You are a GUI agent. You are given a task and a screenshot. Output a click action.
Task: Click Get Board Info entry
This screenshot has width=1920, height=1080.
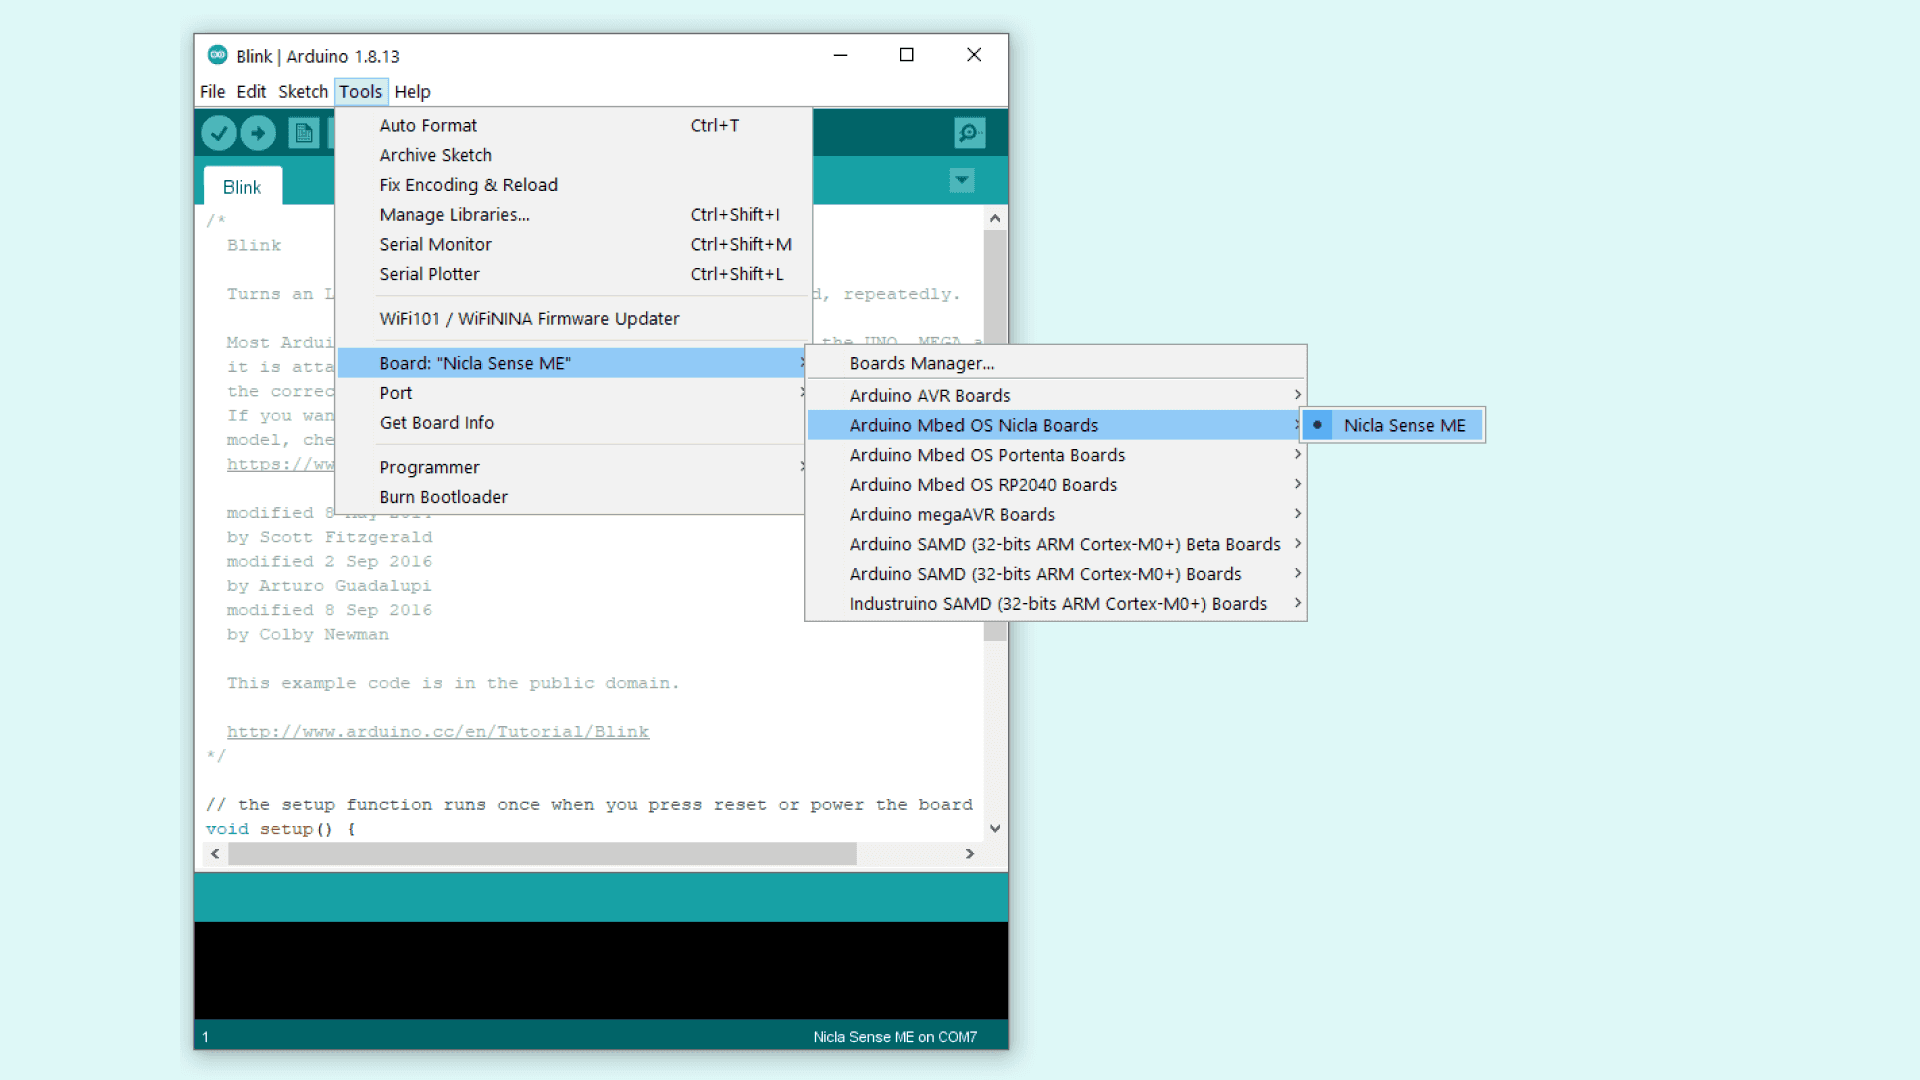[x=436, y=423]
